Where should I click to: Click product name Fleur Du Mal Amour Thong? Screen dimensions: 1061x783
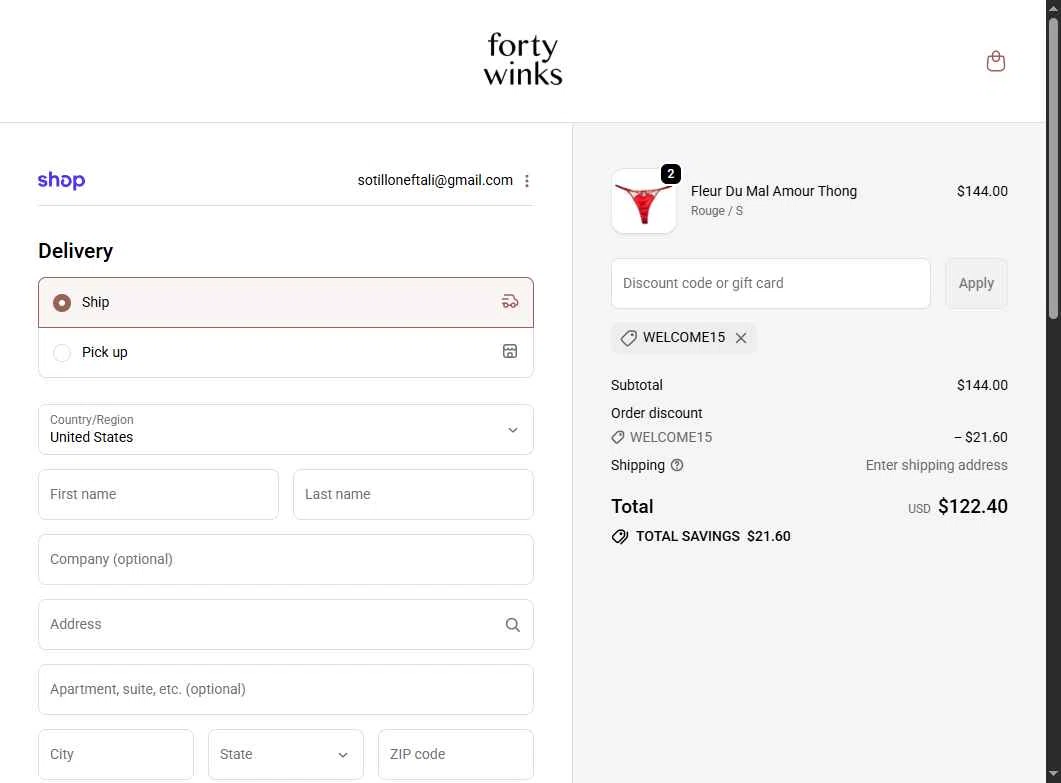point(773,192)
